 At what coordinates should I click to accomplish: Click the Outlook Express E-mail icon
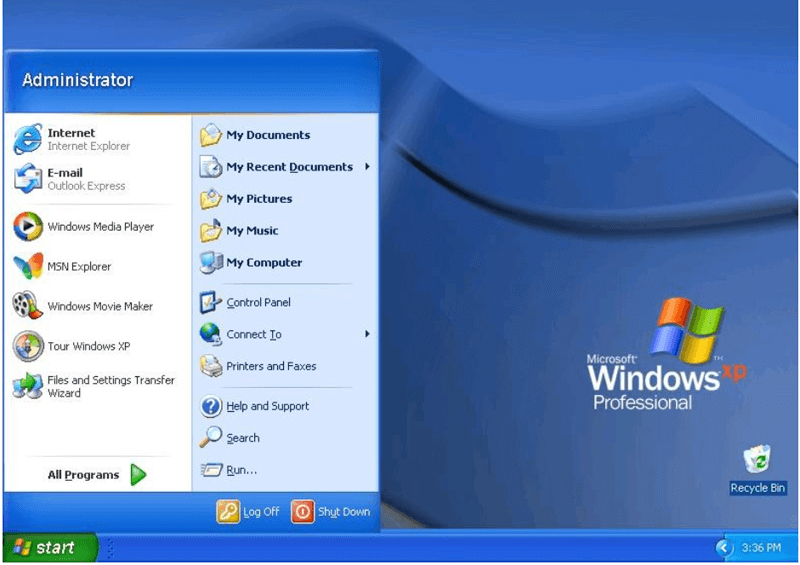tap(28, 179)
